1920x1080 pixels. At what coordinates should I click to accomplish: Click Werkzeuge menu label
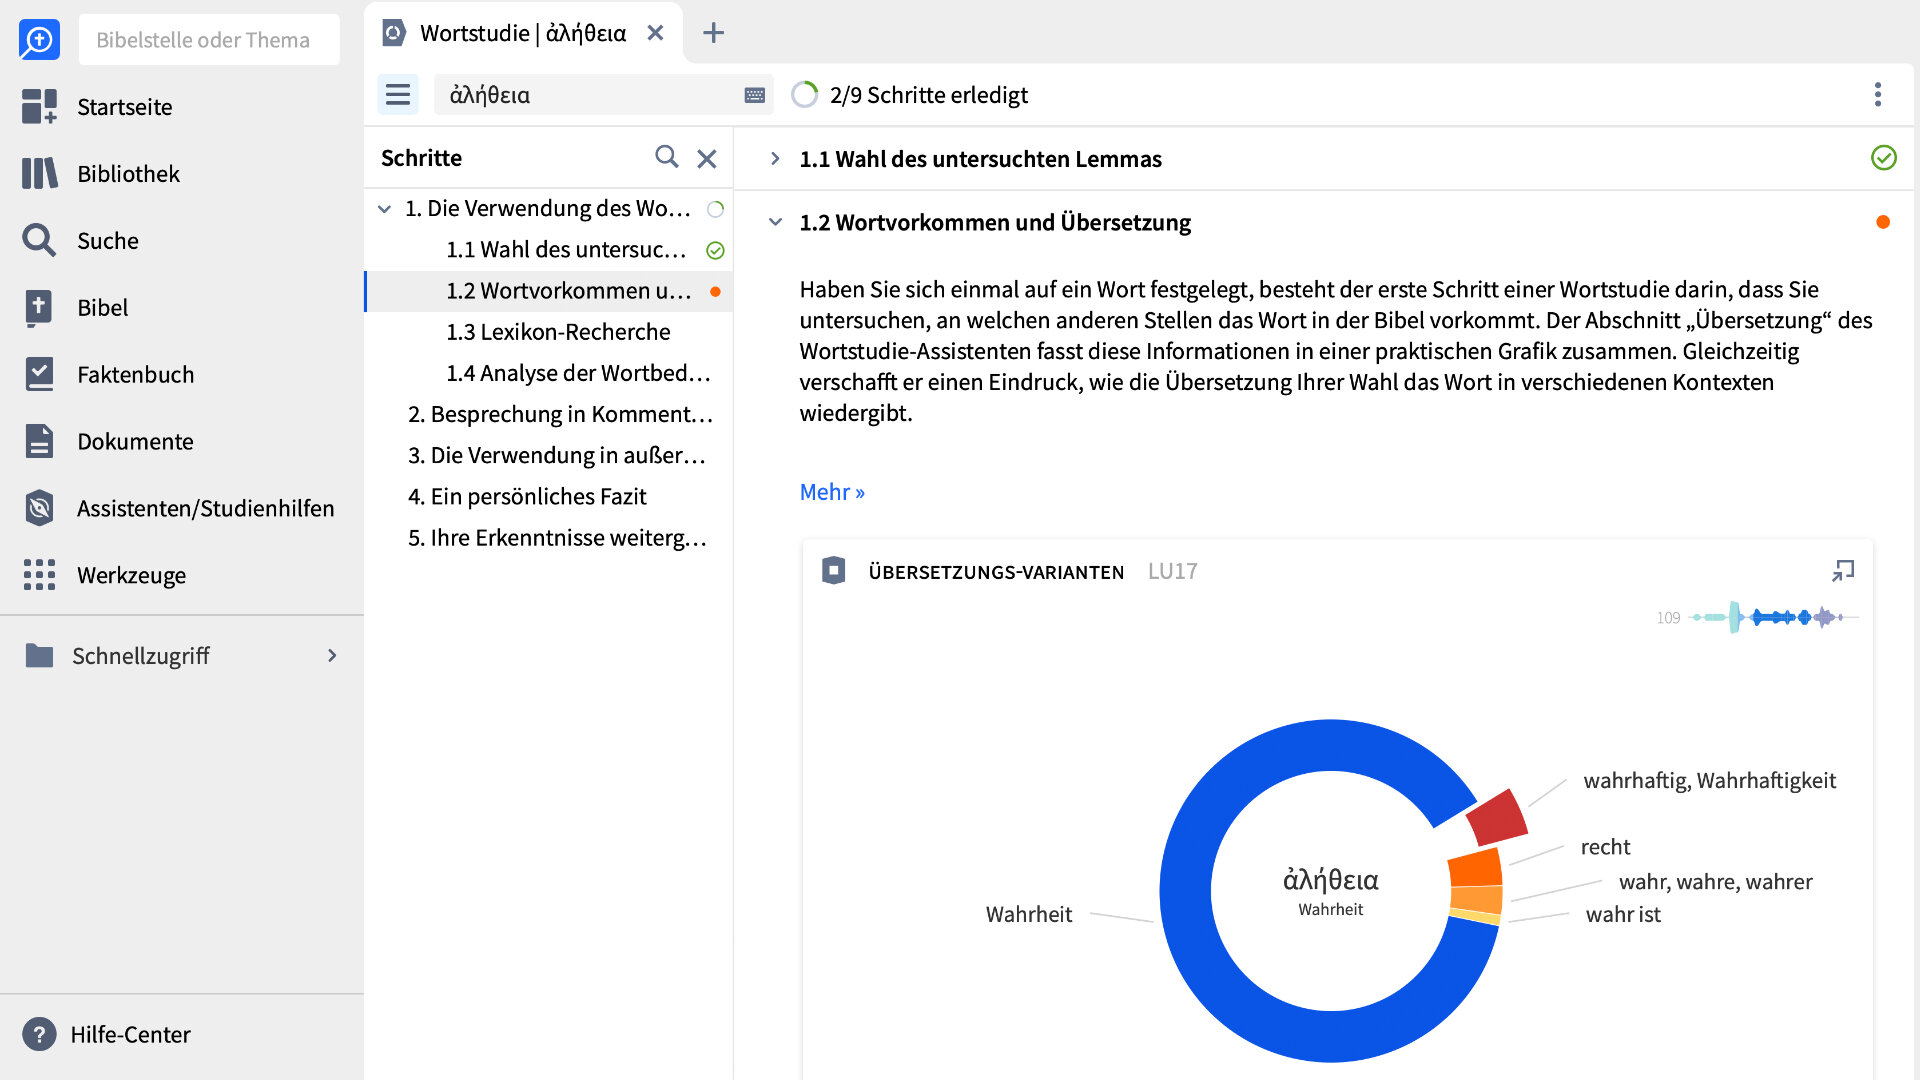pos(132,575)
